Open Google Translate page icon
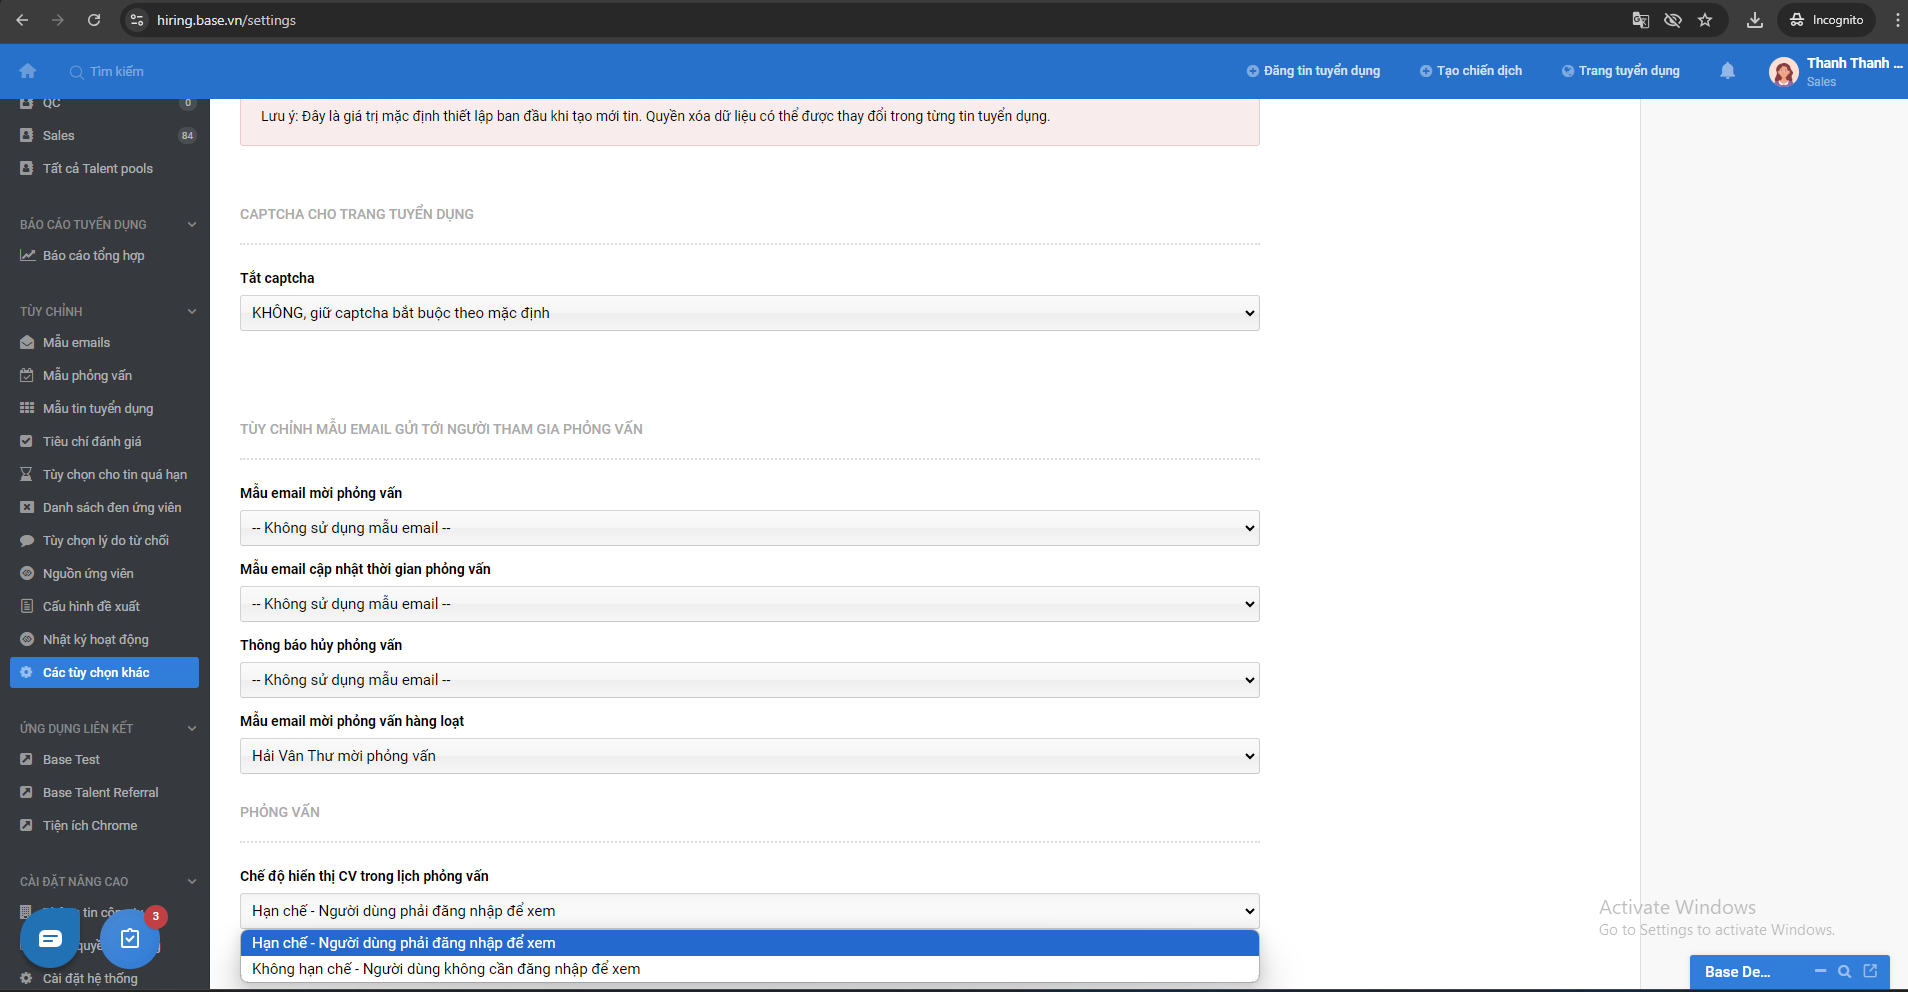 pyautogui.click(x=1641, y=20)
